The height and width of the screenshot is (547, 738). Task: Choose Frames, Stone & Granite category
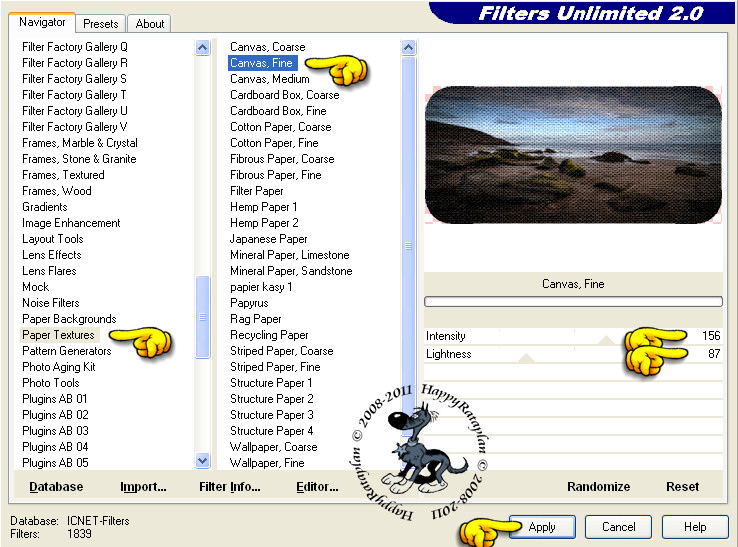point(79,159)
